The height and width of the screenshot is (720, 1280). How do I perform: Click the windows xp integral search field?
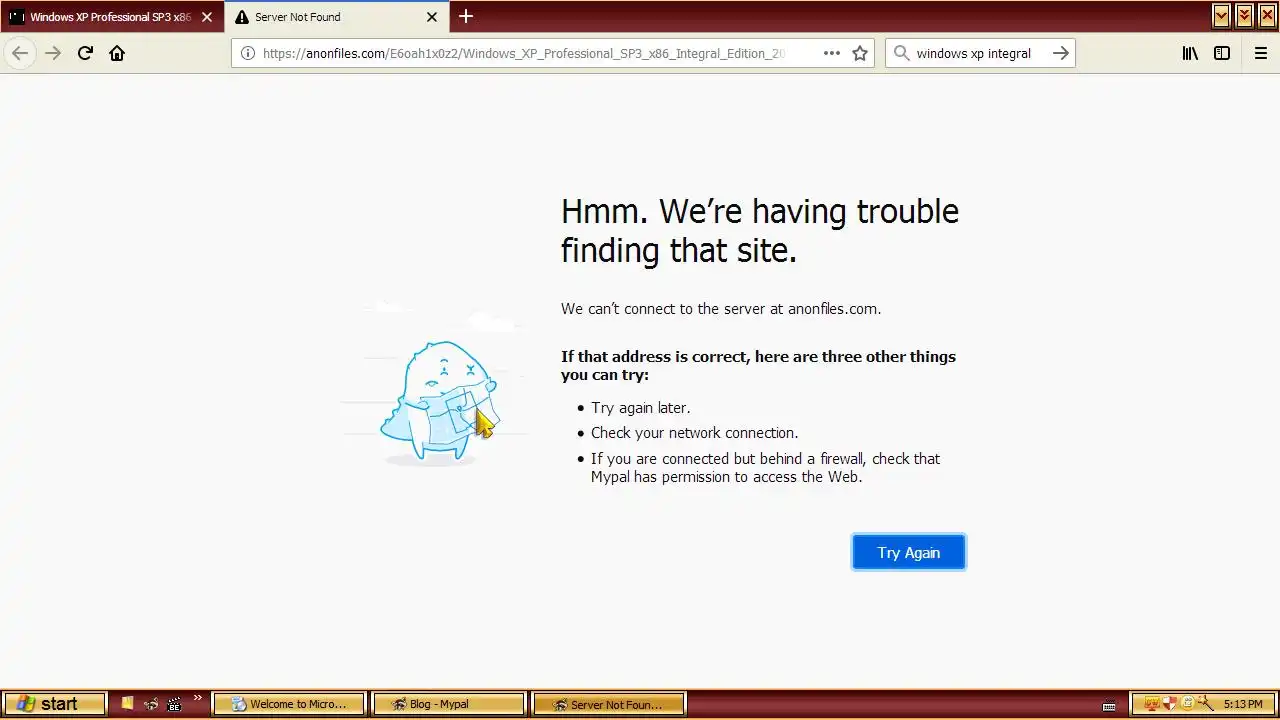[x=979, y=53]
